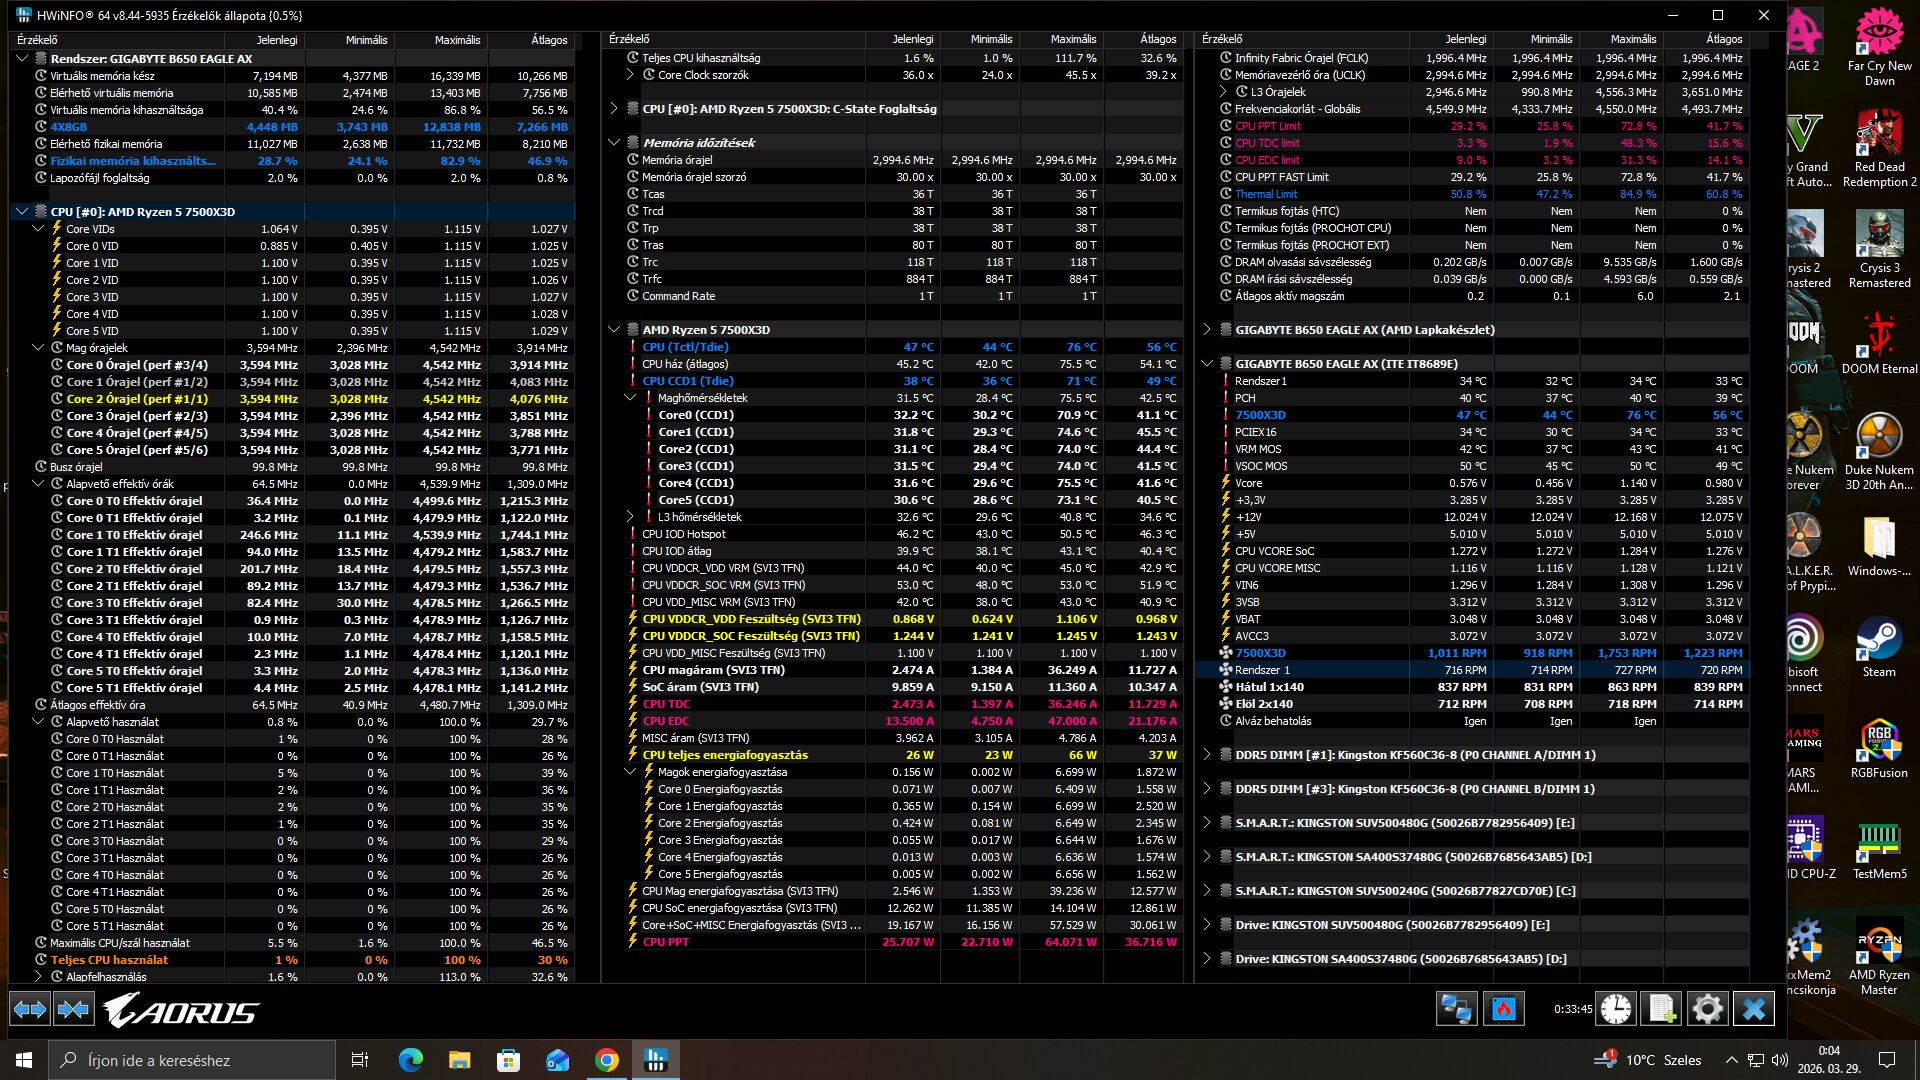This screenshot has height=1080, width=1920.
Task: Collapse the CPU [#0]: AMD Ryzen 5 7500X3D node
Action: point(22,212)
